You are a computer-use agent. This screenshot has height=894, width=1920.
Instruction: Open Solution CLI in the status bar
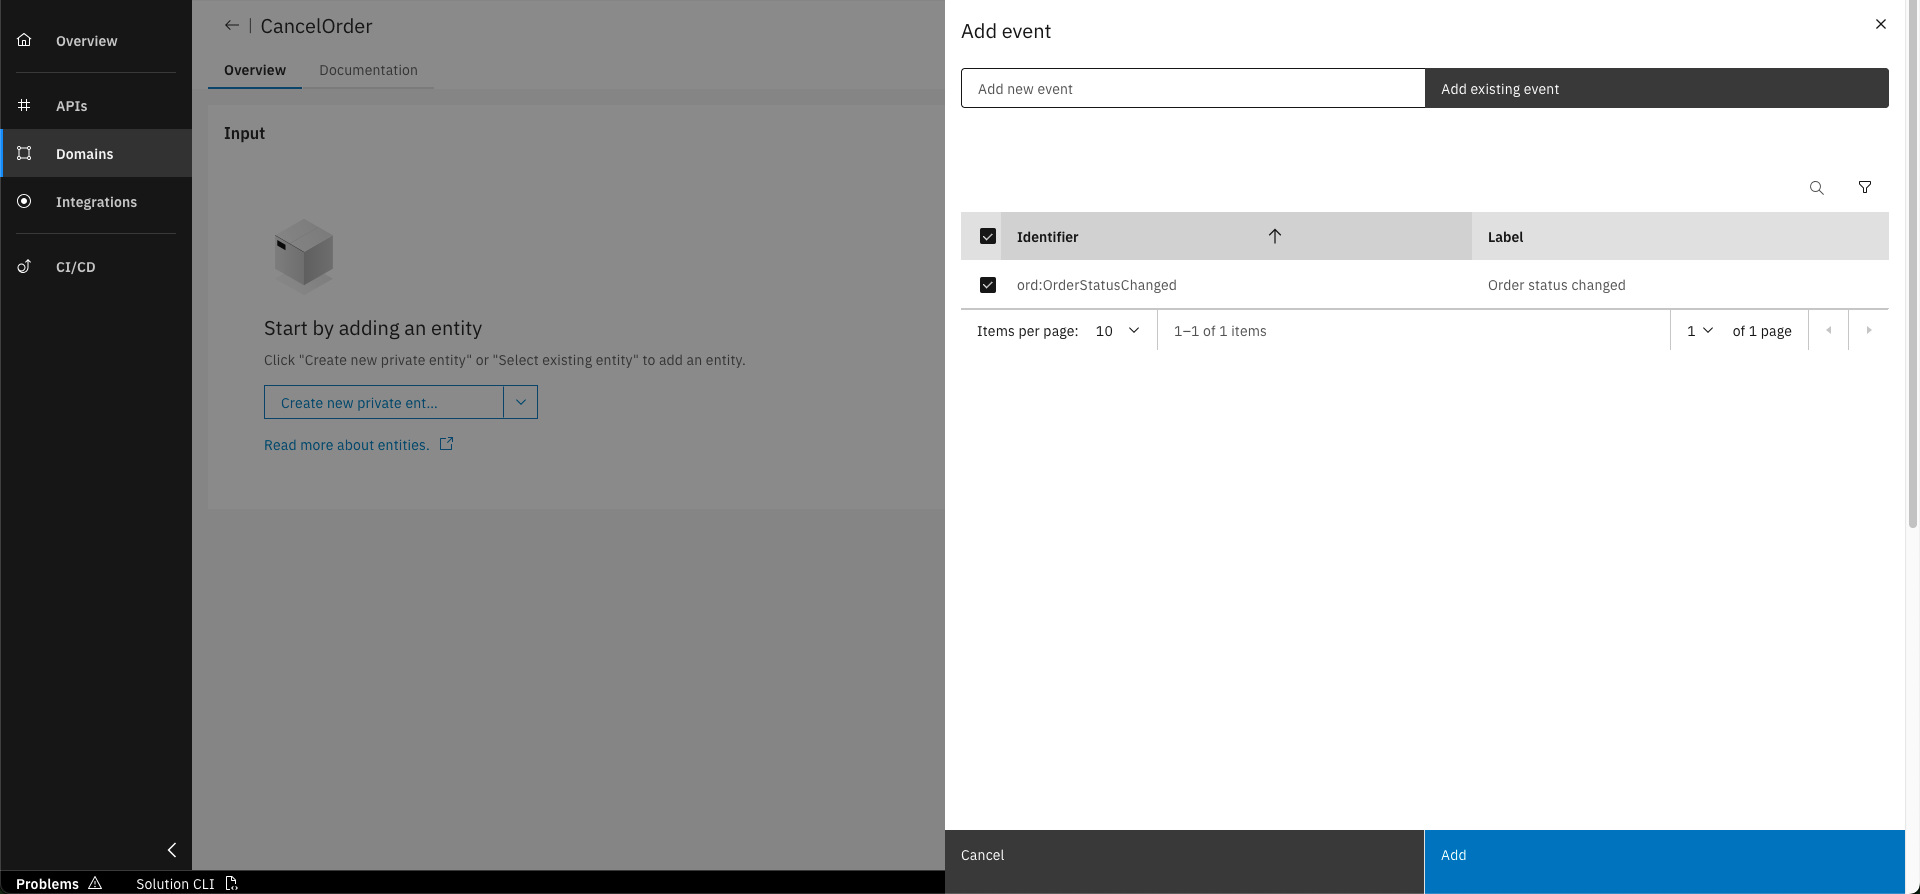[186, 883]
